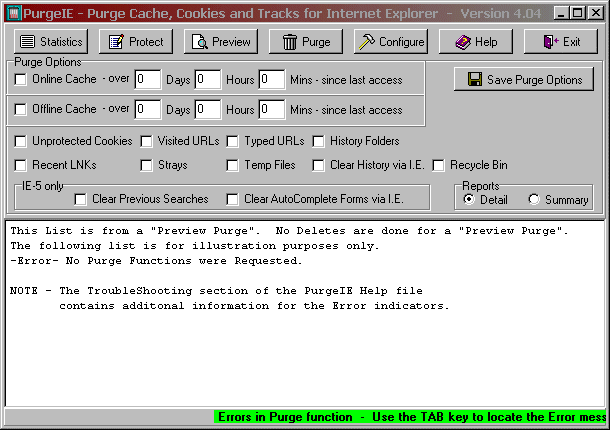Enable the Offline Cache checkbox
The width and height of the screenshot is (610, 430).
(20, 109)
